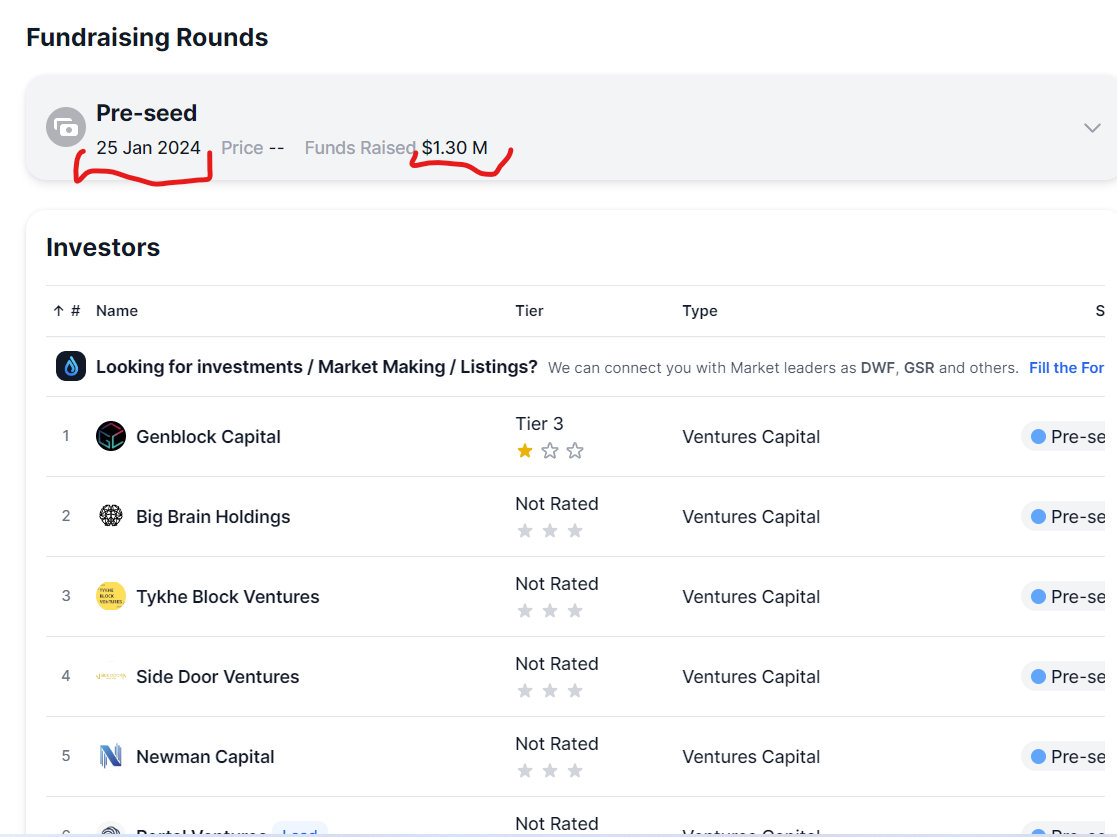Open the Genblock Capital investor page
Viewport: 1117px width, 837px height.
[208, 437]
